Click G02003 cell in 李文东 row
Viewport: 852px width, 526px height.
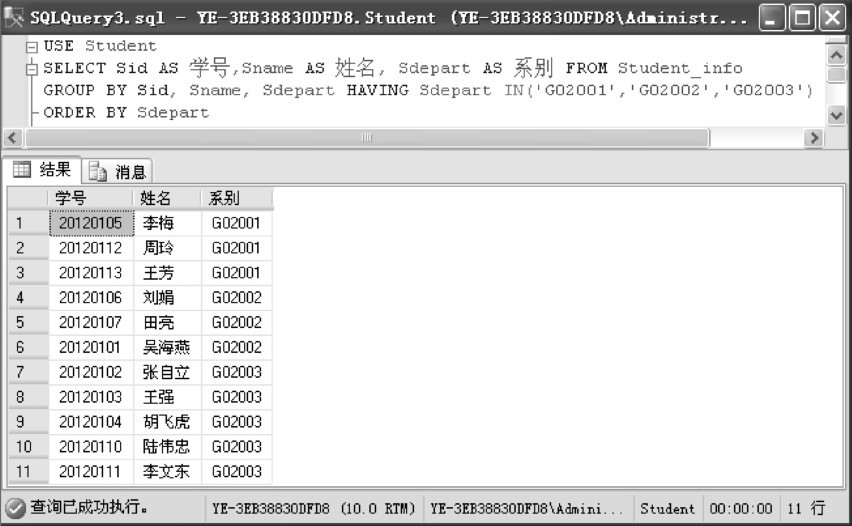237,472
